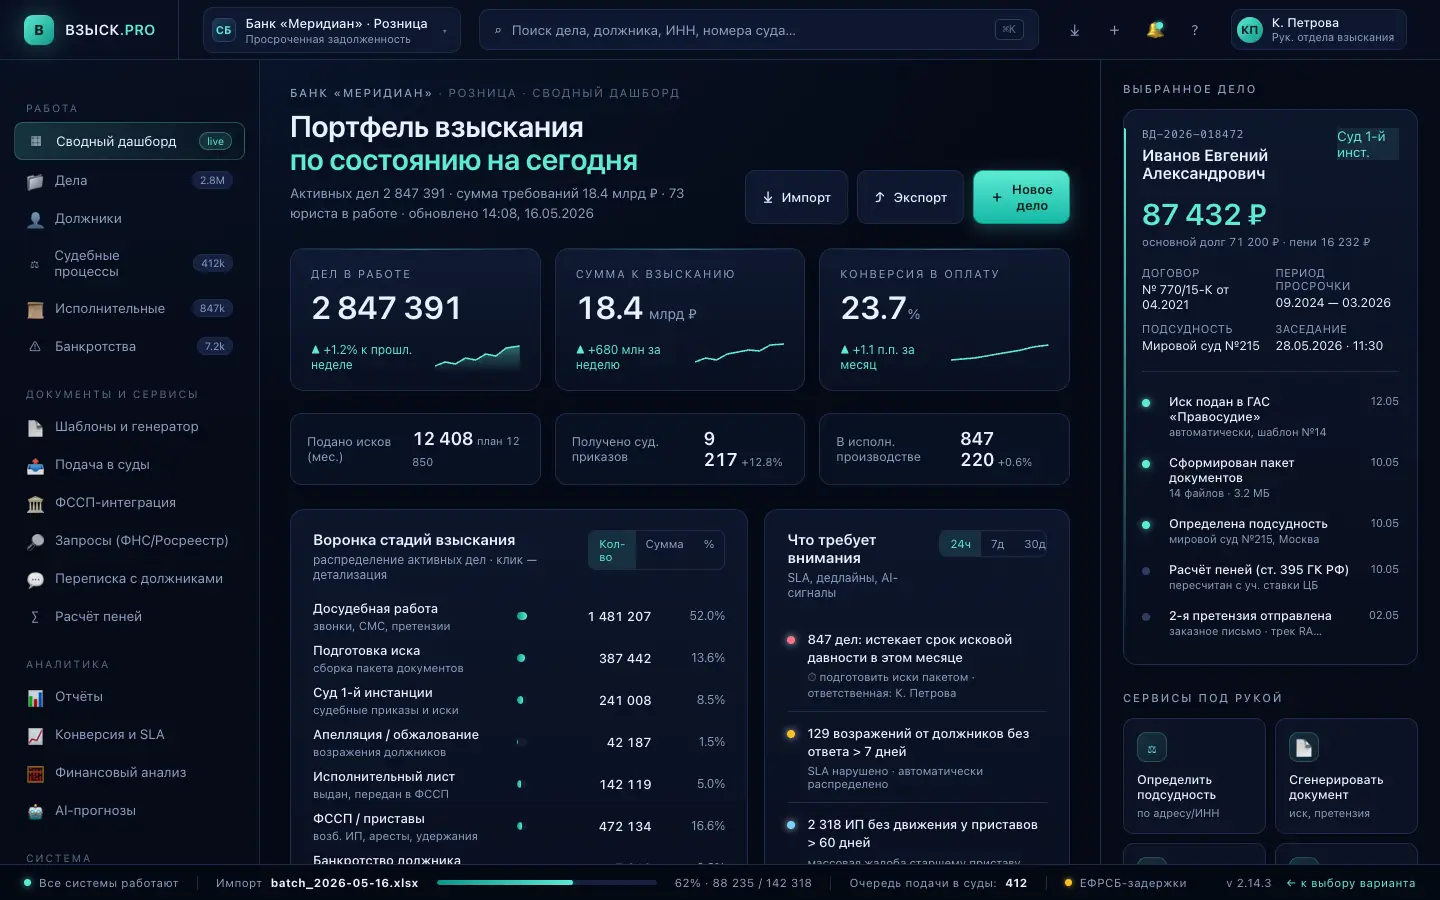Open the Отчёты menu item
The image size is (1440, 900).
click(129, 697)
